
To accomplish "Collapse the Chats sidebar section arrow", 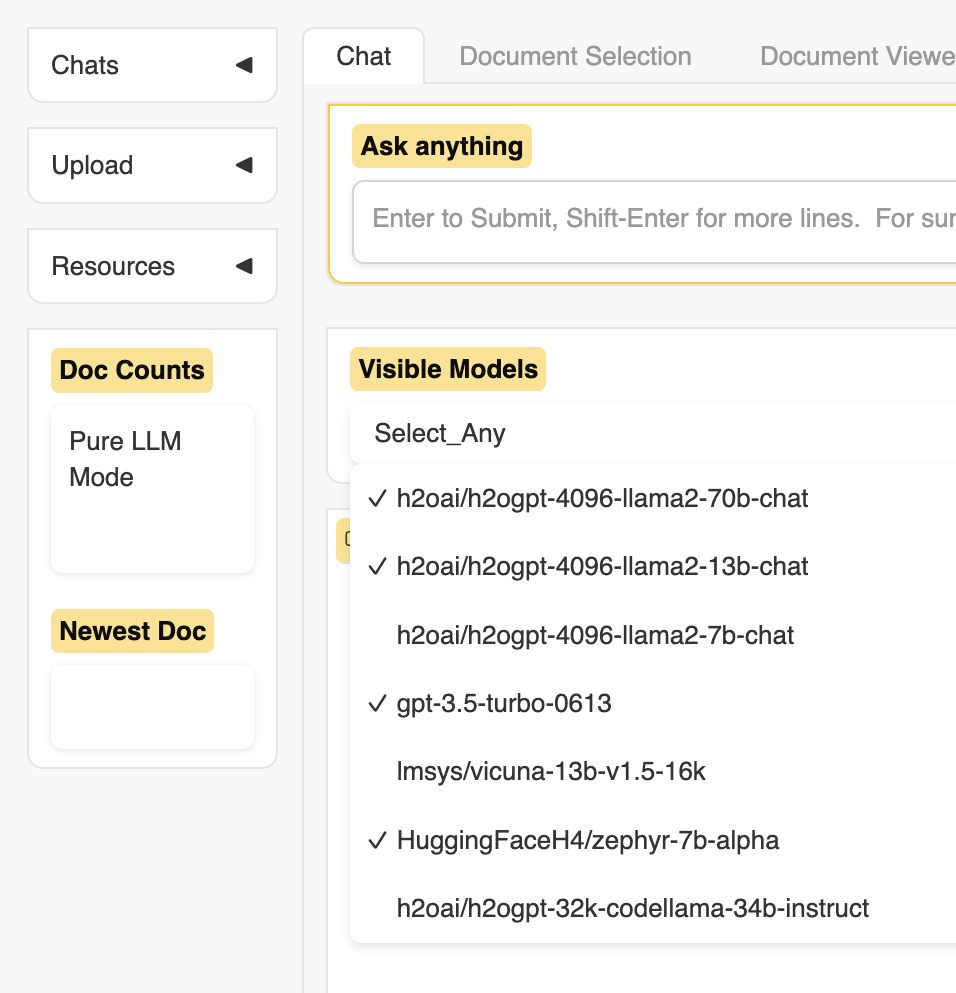I will pyautogui.click(x=244, y=65).
